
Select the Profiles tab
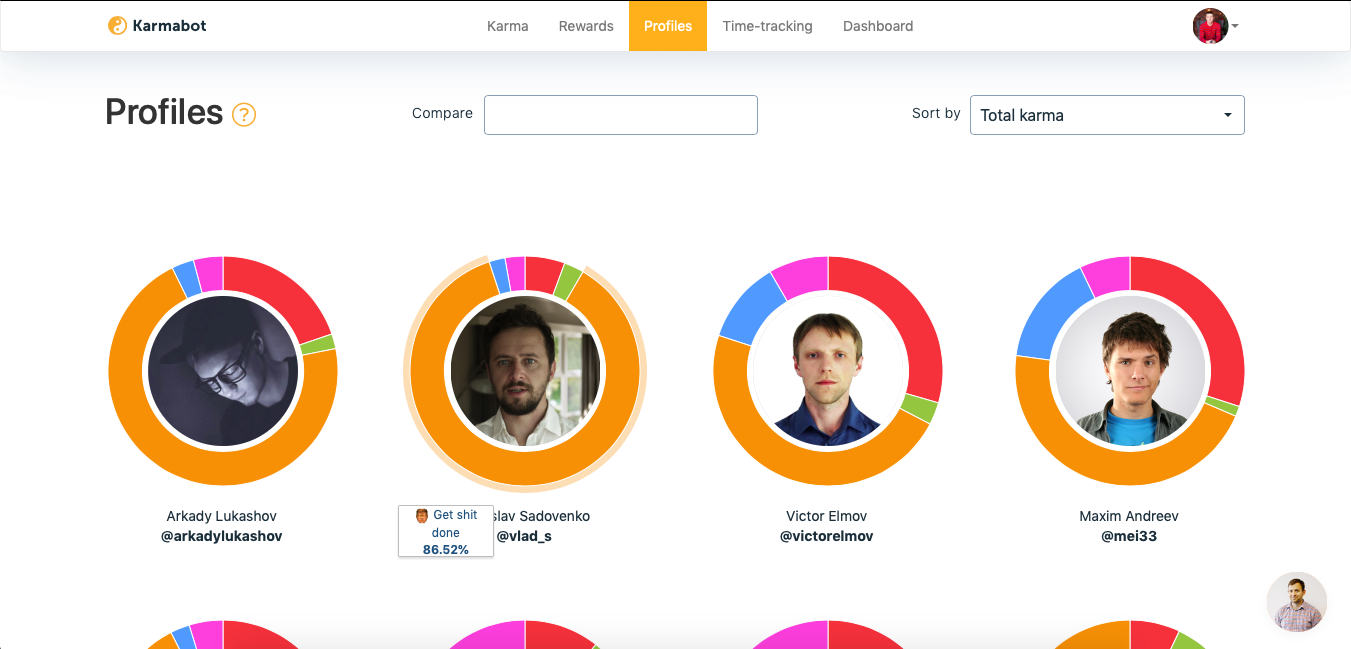(x=668, y=26)
